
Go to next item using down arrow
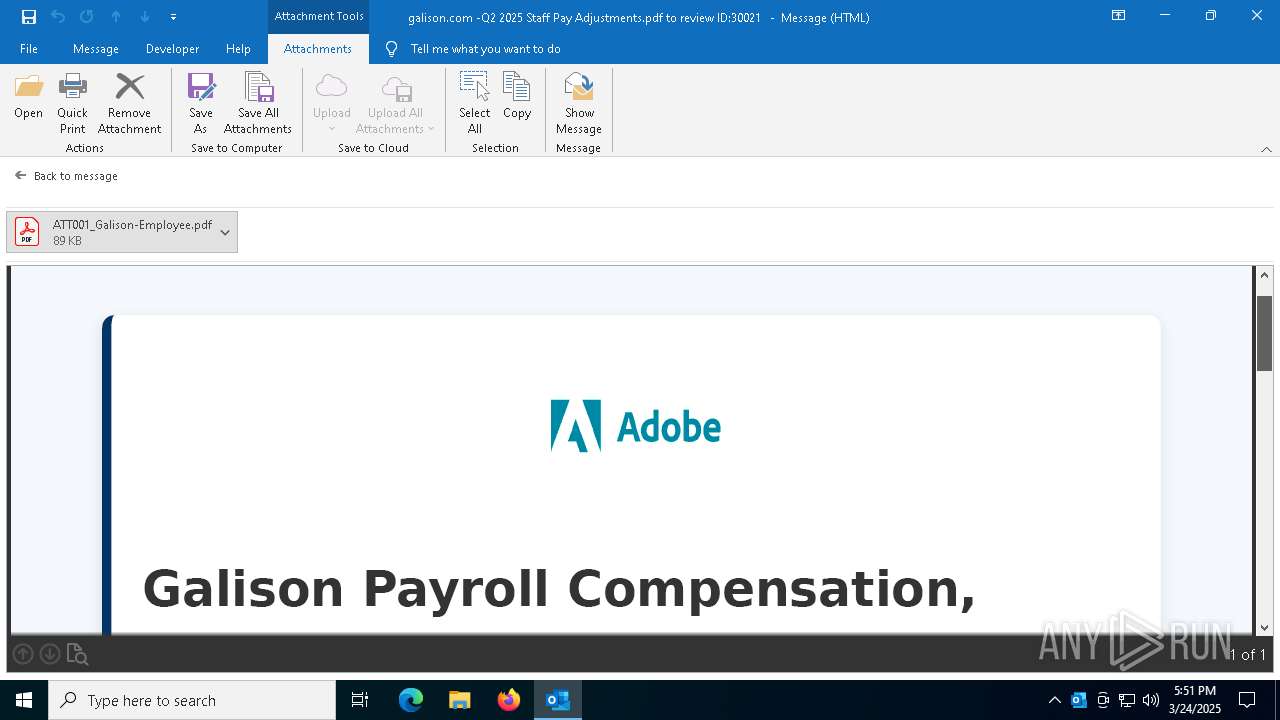click(x=145, y=17)
